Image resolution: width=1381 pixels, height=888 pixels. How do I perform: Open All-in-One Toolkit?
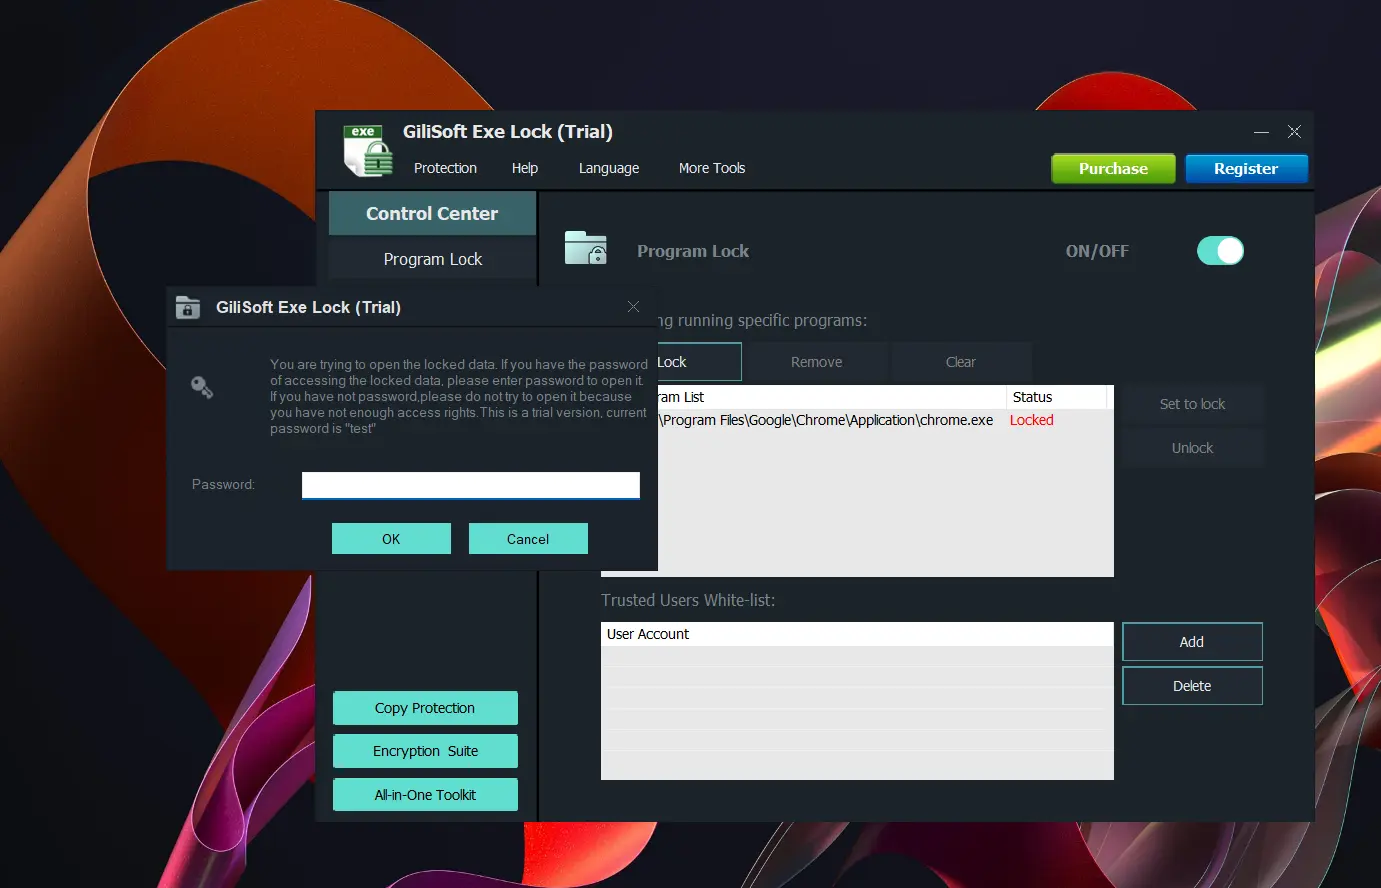click(425, 795)
